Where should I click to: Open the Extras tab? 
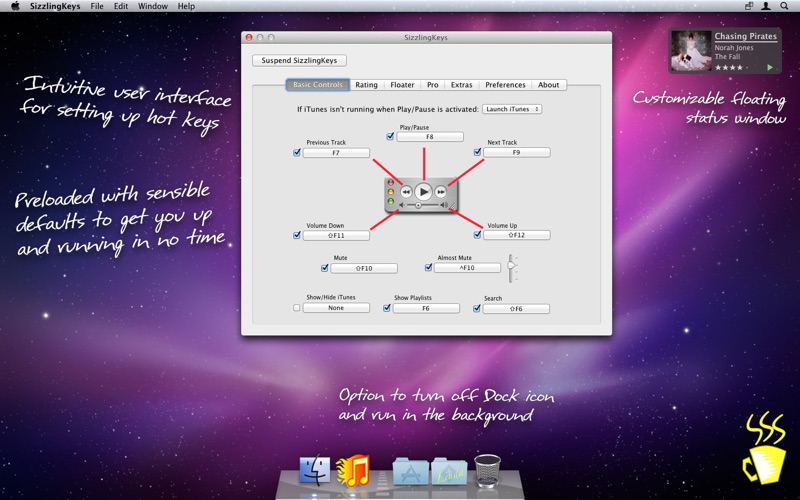(462, 85)
